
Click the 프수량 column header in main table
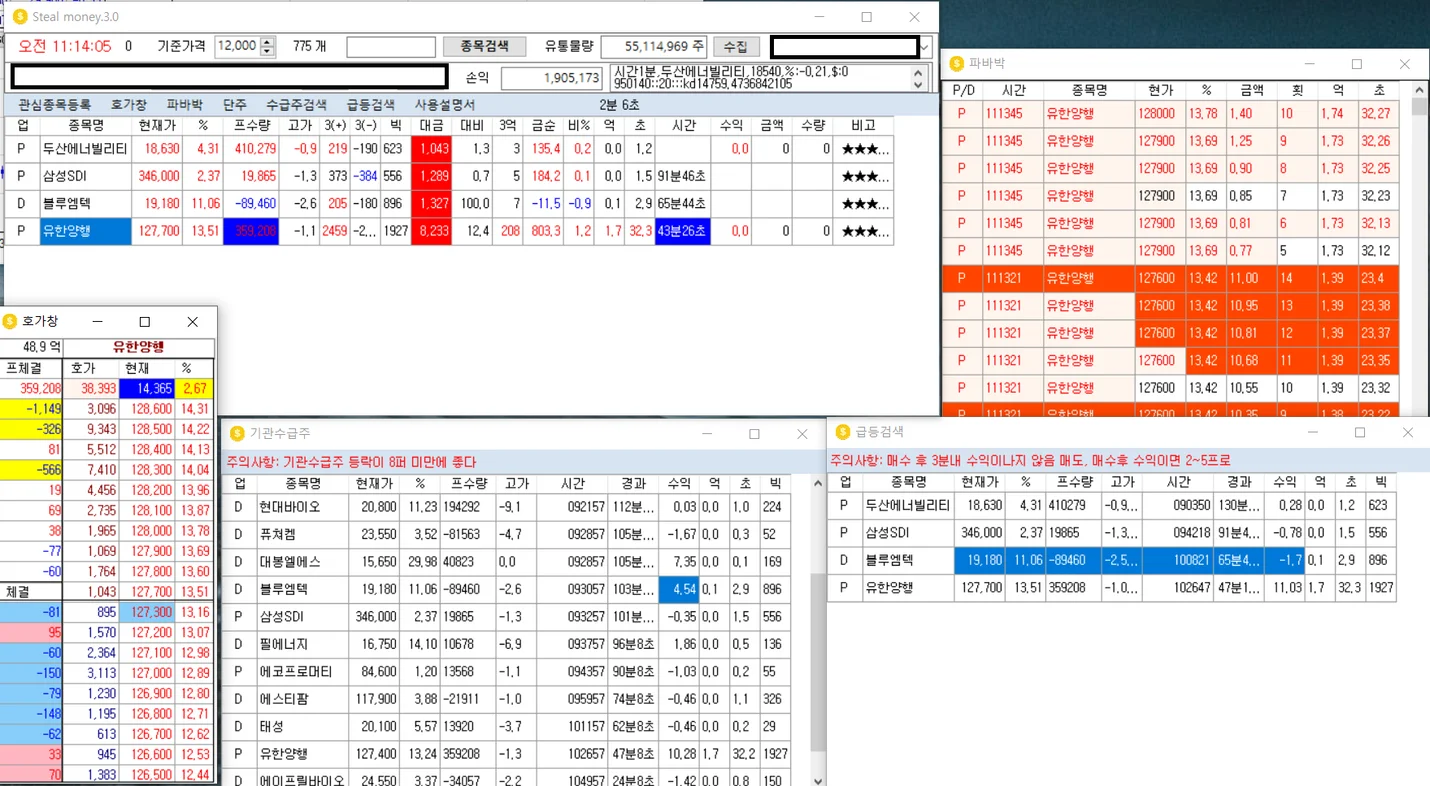click(252, 126)
